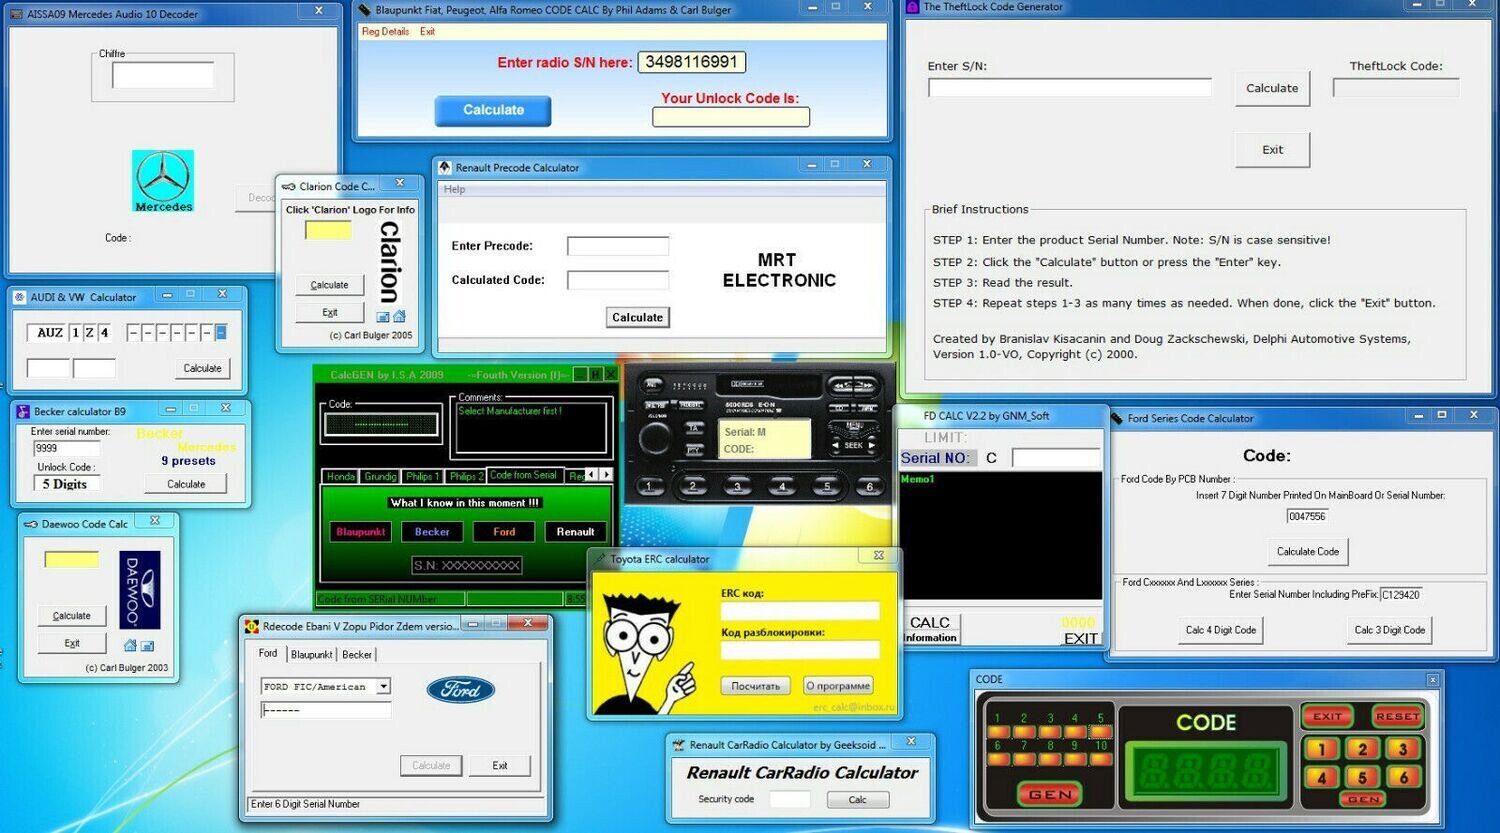Click the volume knob on the Ford radio
The height and width of the screenshot is (833, 1500).
[x=655, y=438]
